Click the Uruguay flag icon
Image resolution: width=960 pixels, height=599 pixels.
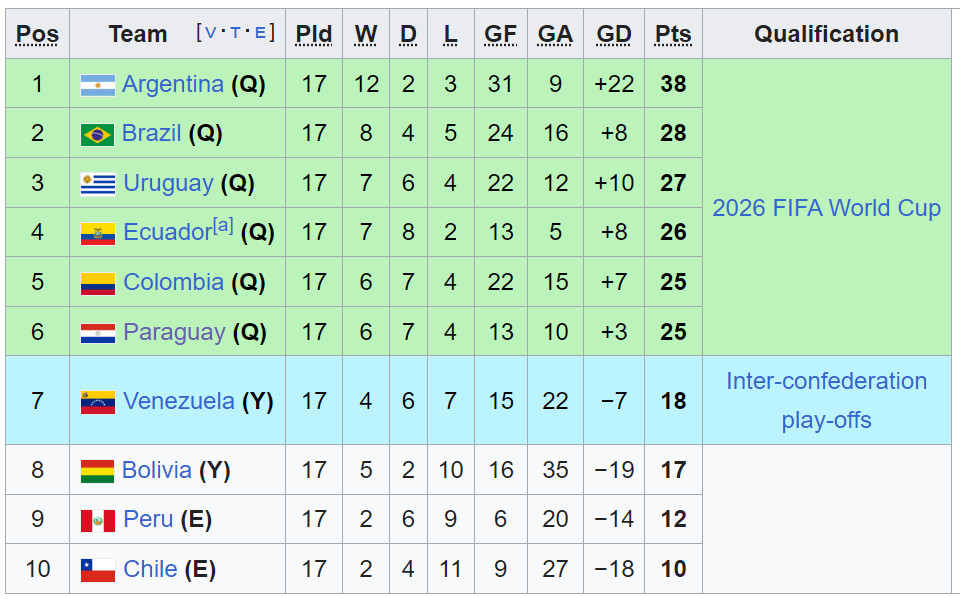click(98, 184)
